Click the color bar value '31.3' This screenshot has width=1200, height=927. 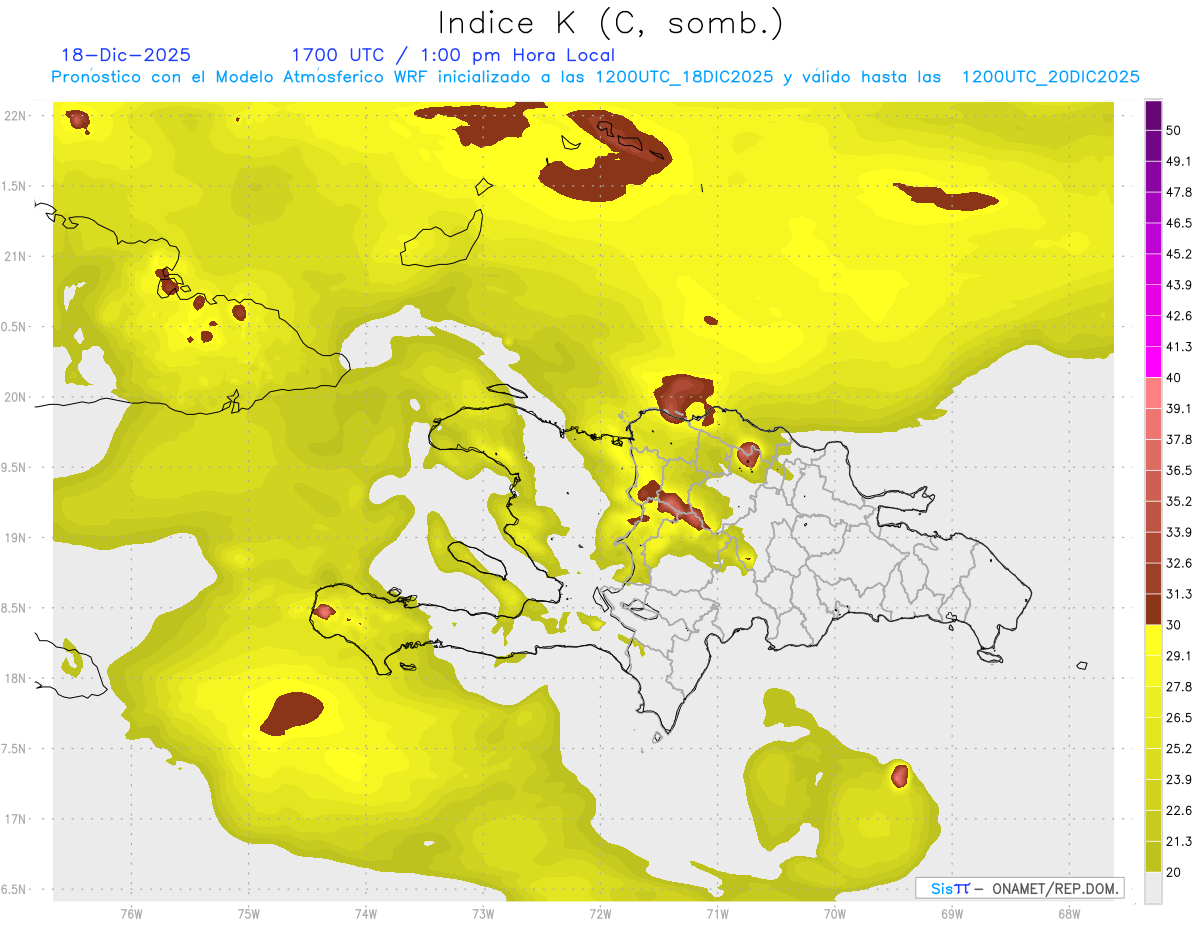coord(1178,594)
